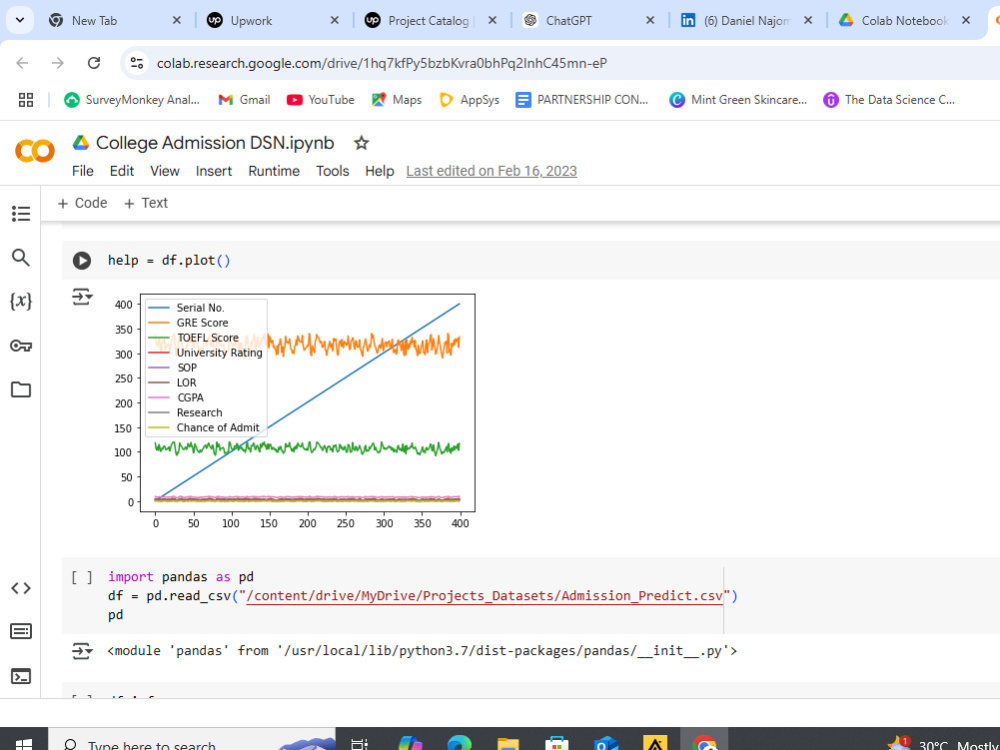Go forward in browser history
Viewport: 1000px width, 750px height.
click(x=58, y=62)
